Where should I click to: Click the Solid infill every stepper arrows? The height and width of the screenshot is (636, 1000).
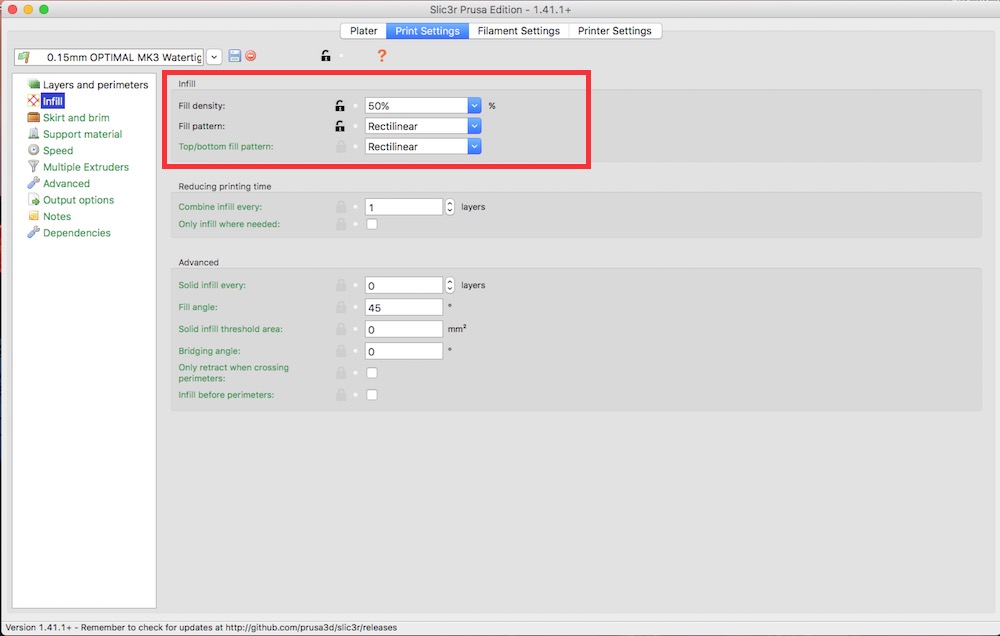tap(450, 285)
